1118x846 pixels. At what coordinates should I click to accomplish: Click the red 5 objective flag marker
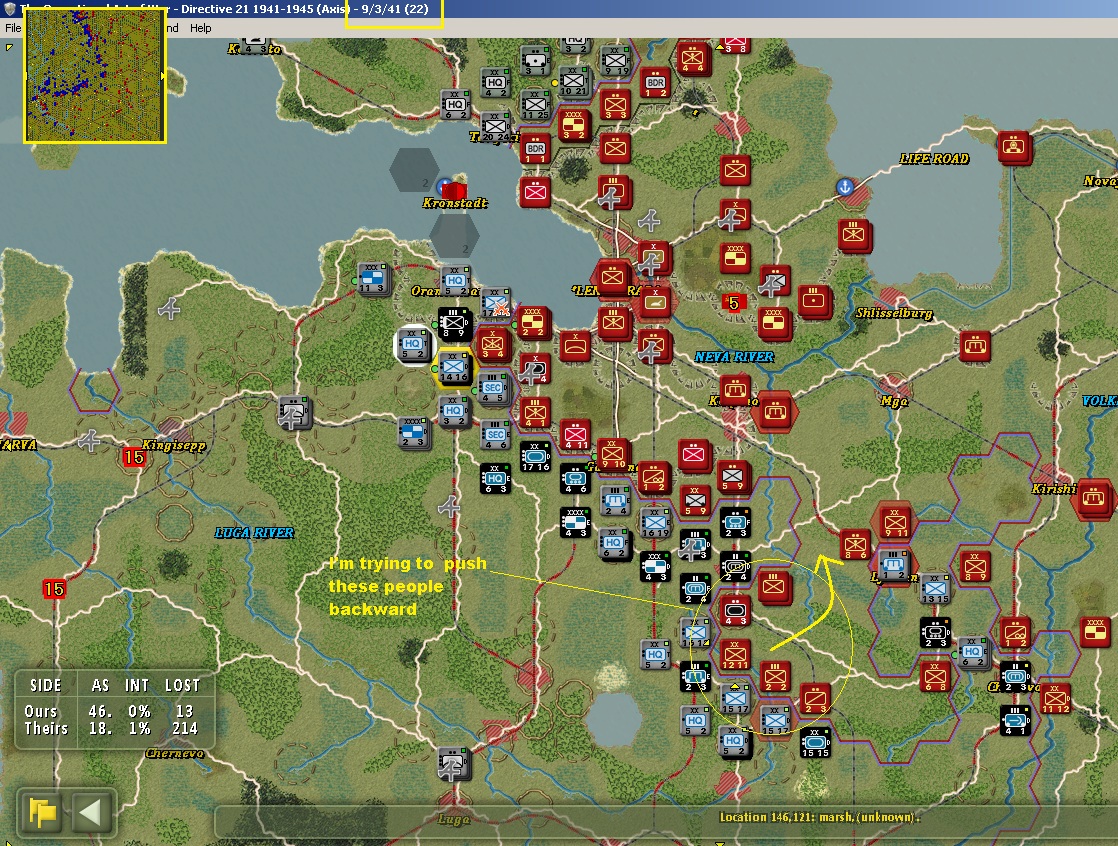[x=735, y=303]
